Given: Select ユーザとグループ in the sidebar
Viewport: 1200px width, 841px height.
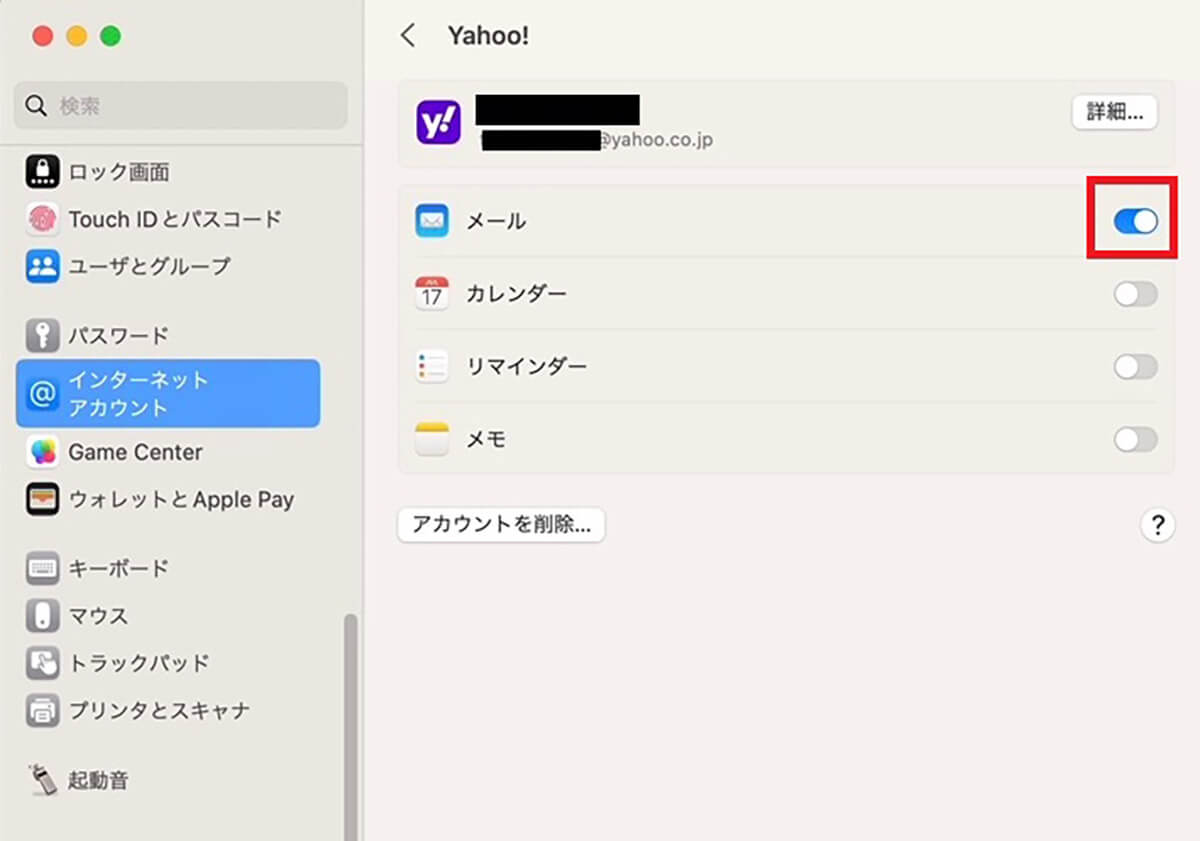Looking at the screenshot, I should (x=149, y=266).
